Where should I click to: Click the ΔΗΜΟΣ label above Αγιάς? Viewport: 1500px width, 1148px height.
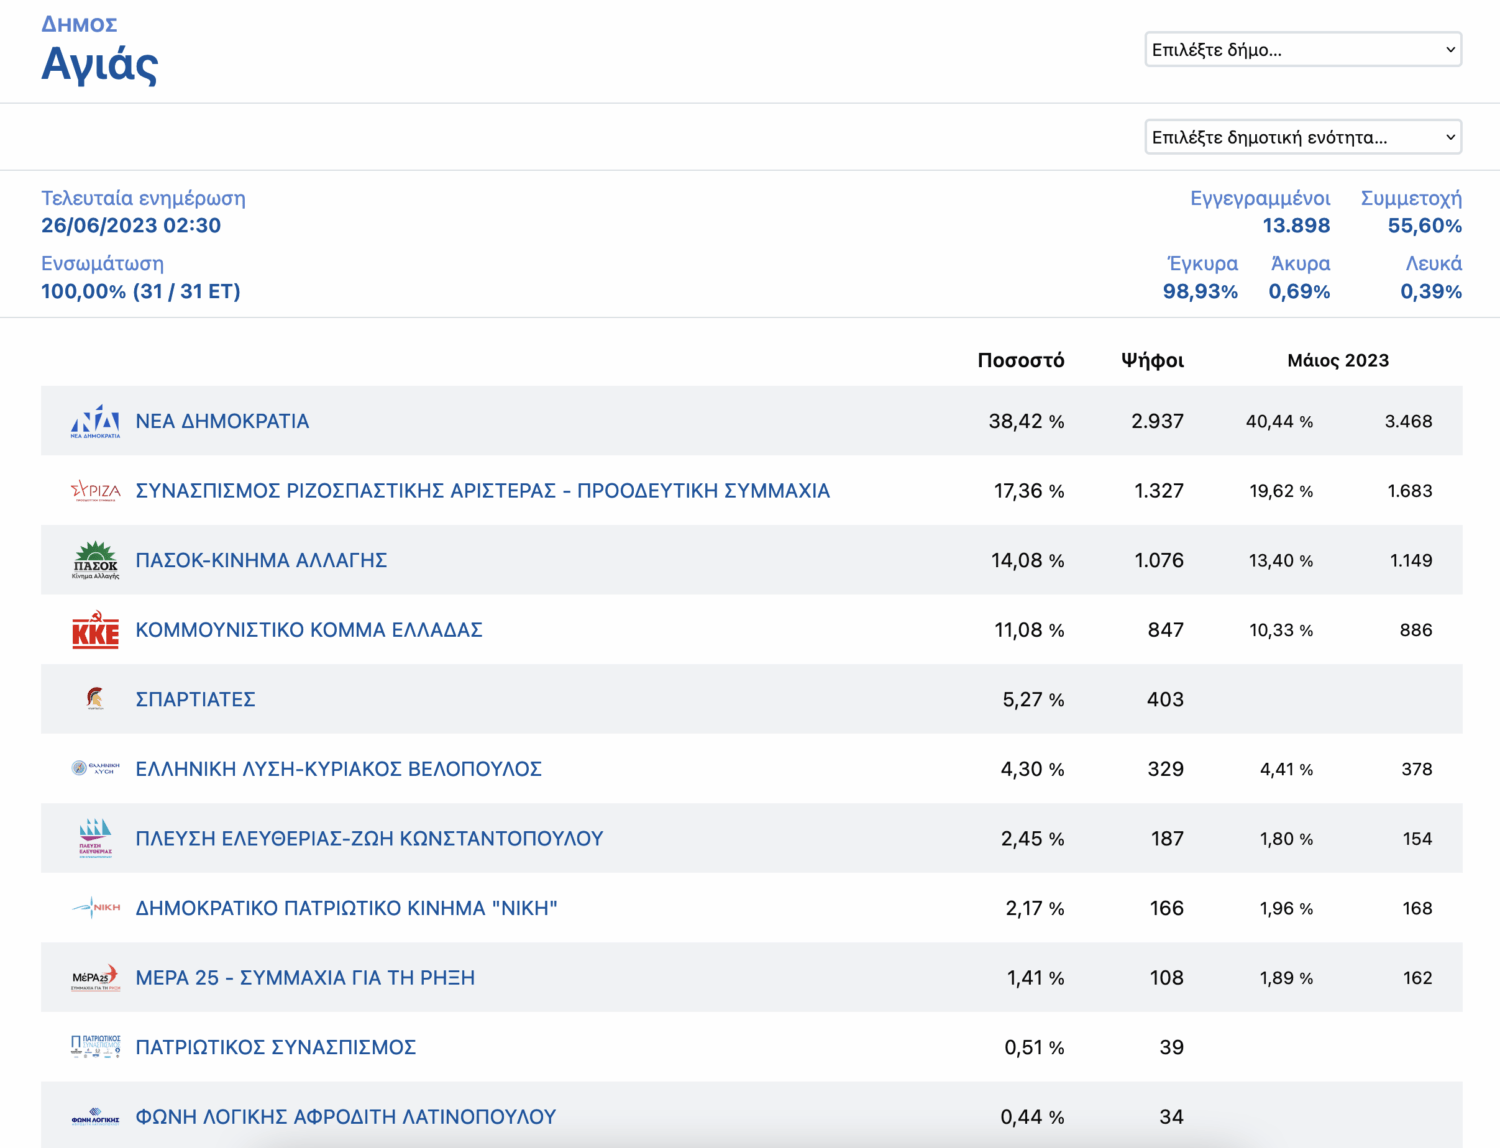tap(79, 24)
